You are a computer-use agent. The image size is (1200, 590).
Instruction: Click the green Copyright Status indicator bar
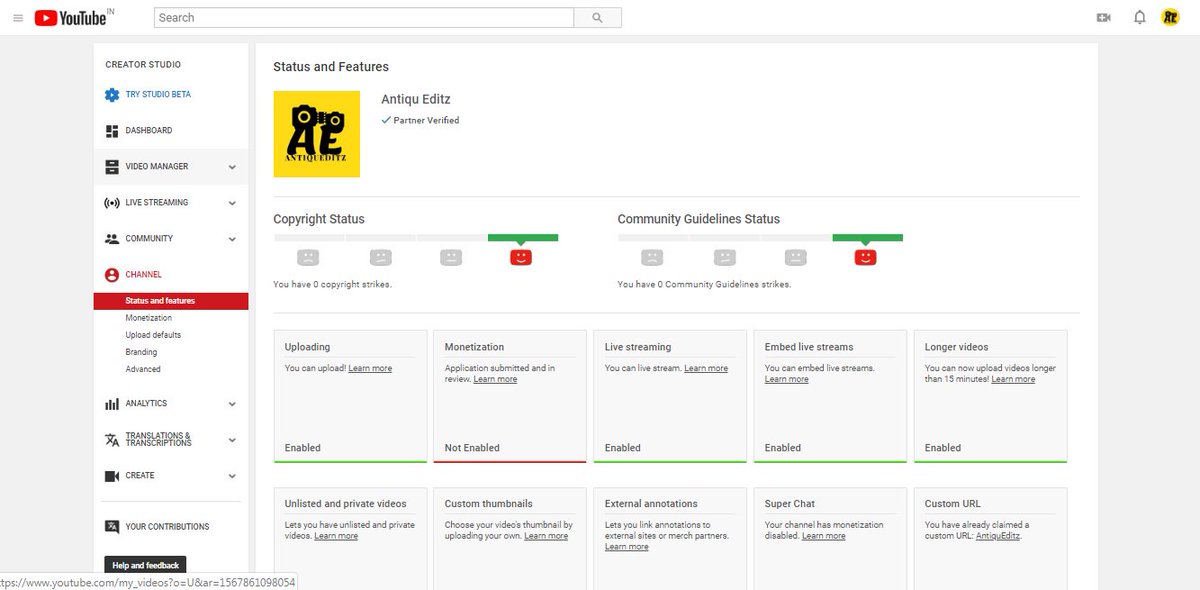pos(523,238)
